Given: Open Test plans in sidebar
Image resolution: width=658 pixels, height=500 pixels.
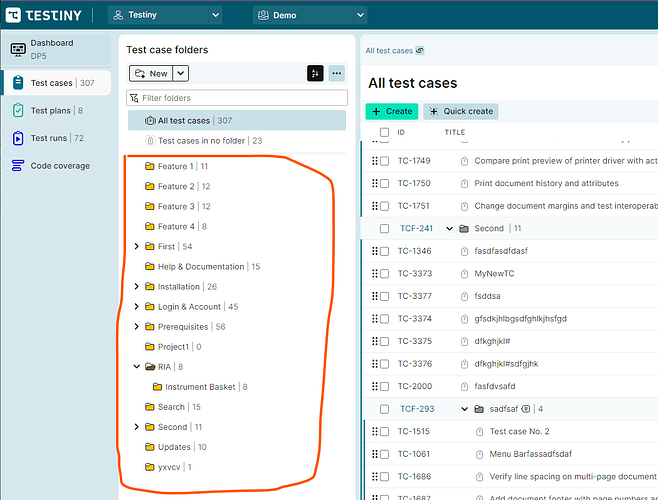Looking at the screenshot, I should click(56, 110).
